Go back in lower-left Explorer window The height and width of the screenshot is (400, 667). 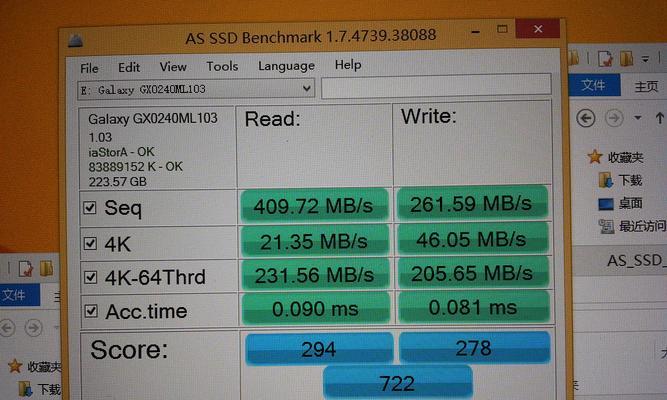tap(7, 328)
